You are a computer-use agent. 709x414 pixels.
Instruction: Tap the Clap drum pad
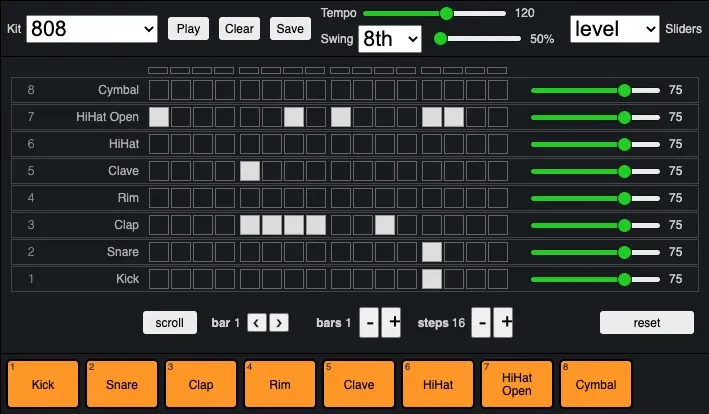click(201, 384)
